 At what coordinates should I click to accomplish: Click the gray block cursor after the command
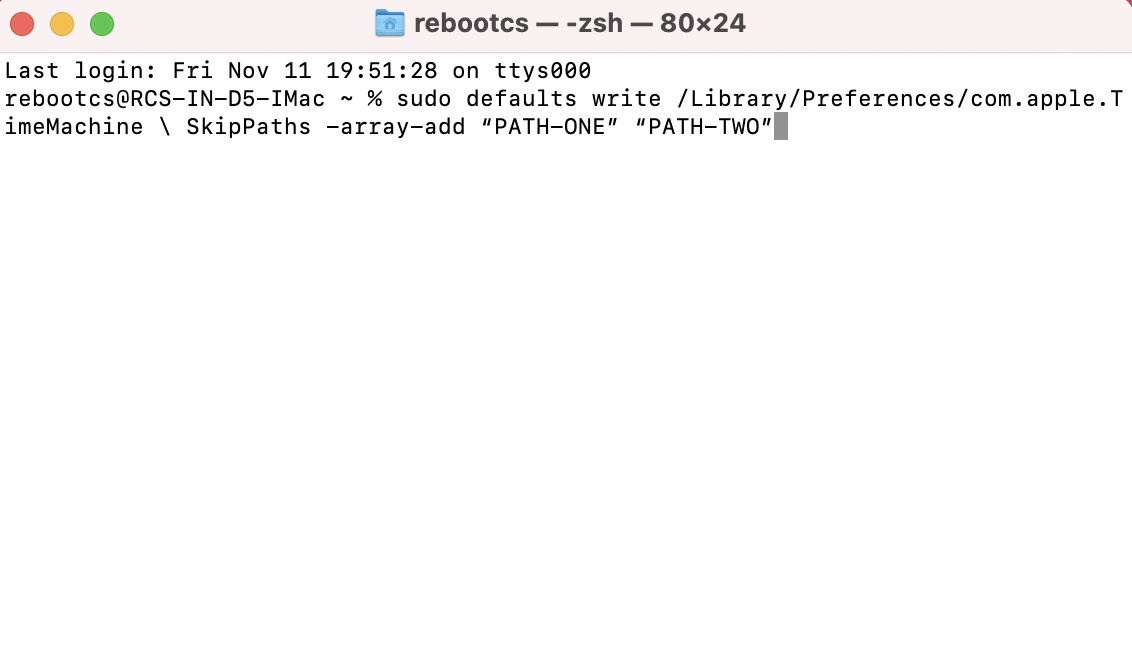point(781,127)
